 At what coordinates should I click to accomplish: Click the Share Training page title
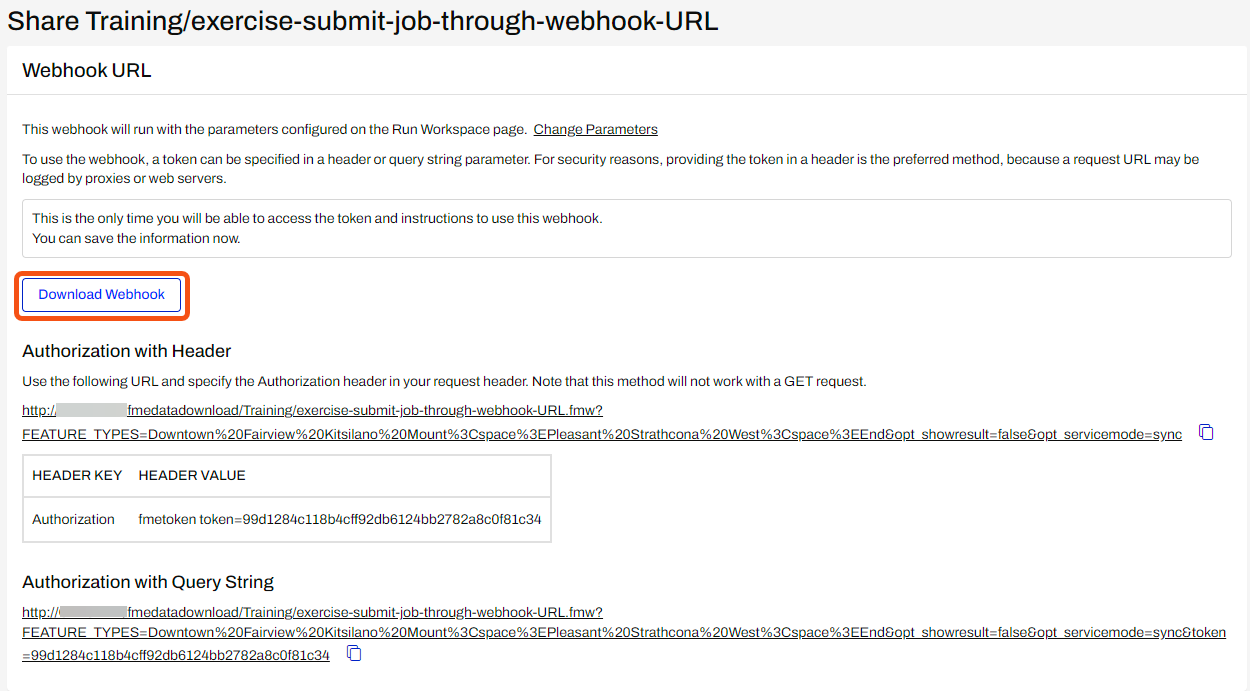362,20
